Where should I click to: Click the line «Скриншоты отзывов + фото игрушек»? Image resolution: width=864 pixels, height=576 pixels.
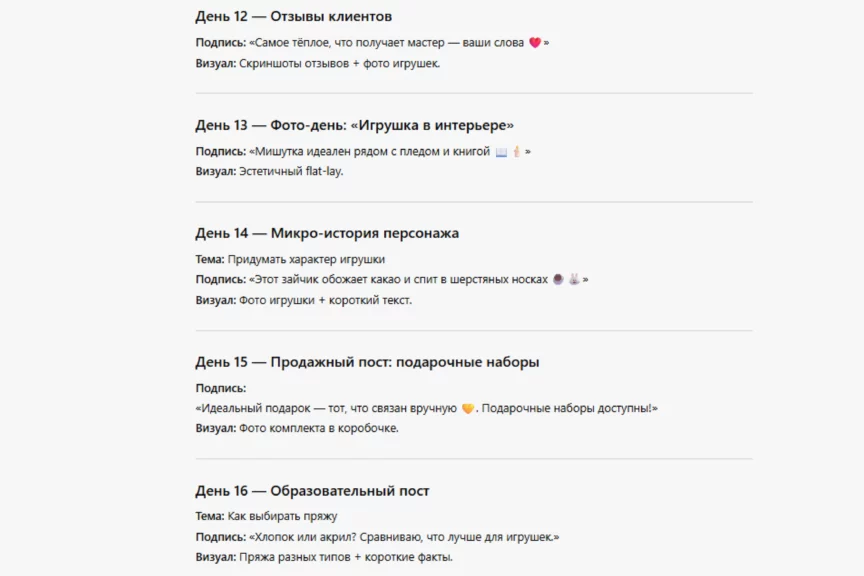[340, 63]
